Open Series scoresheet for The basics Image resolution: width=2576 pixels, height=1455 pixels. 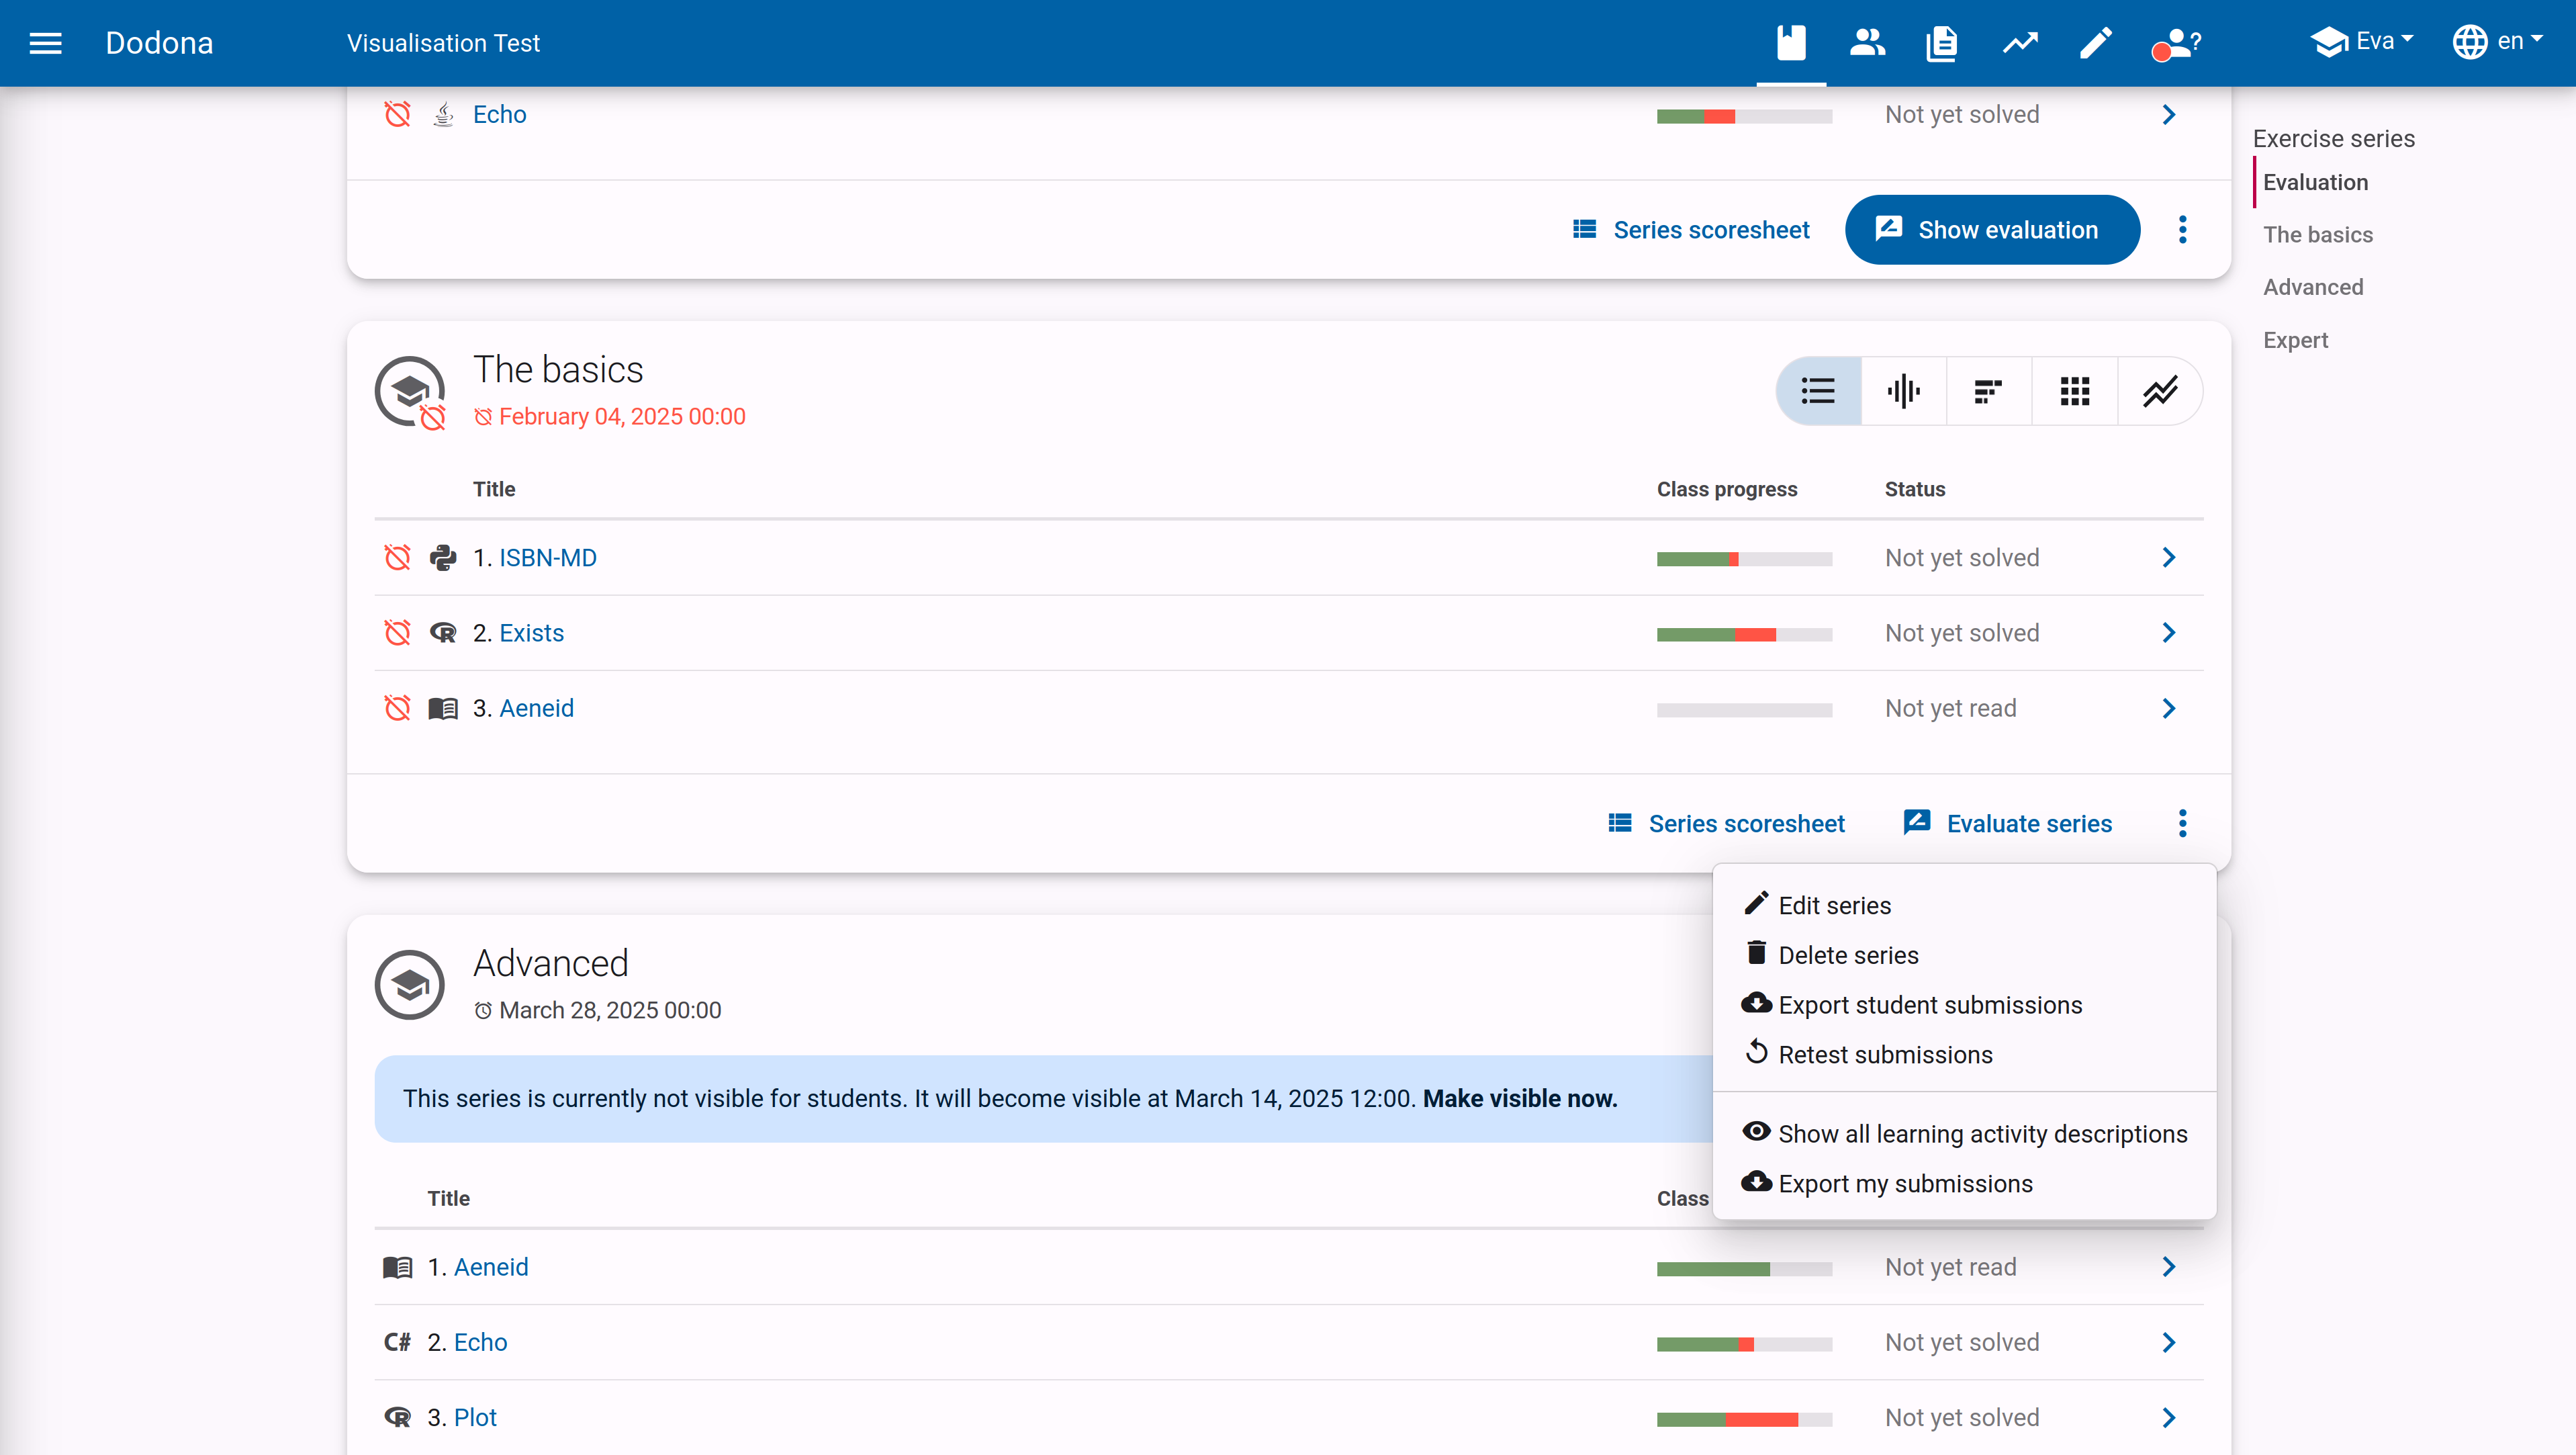point(1726,823)
